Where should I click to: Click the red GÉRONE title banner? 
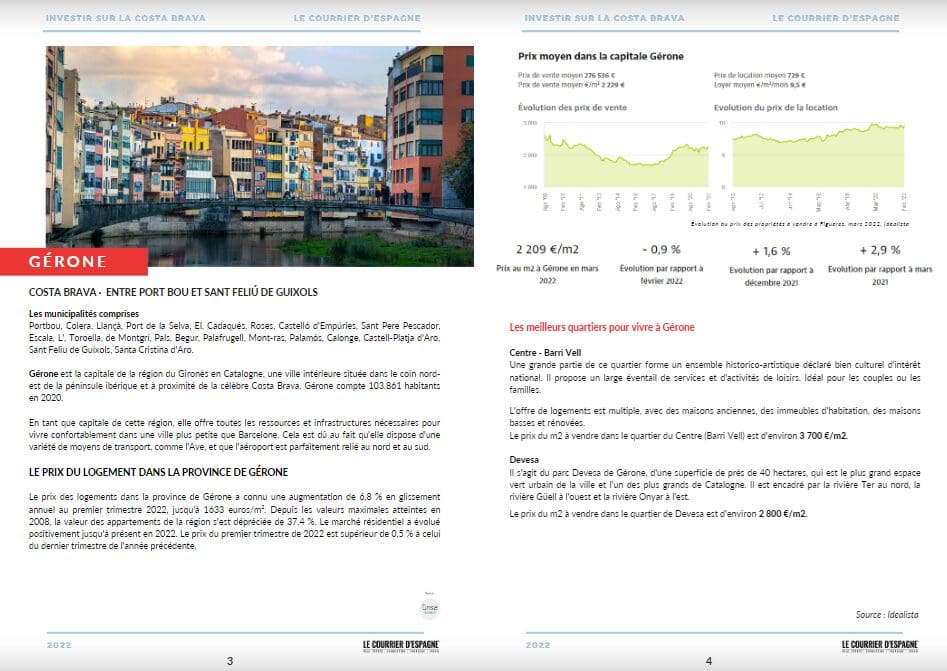coord(74,262)
